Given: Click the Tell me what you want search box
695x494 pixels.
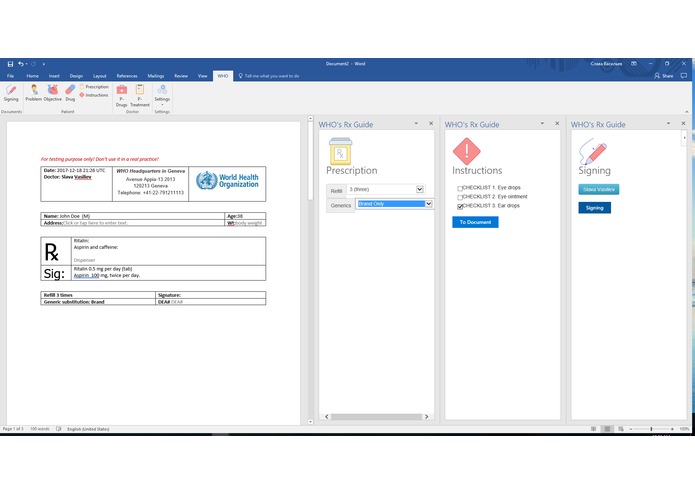Looking at the screenshot, I should pos(269,76).
